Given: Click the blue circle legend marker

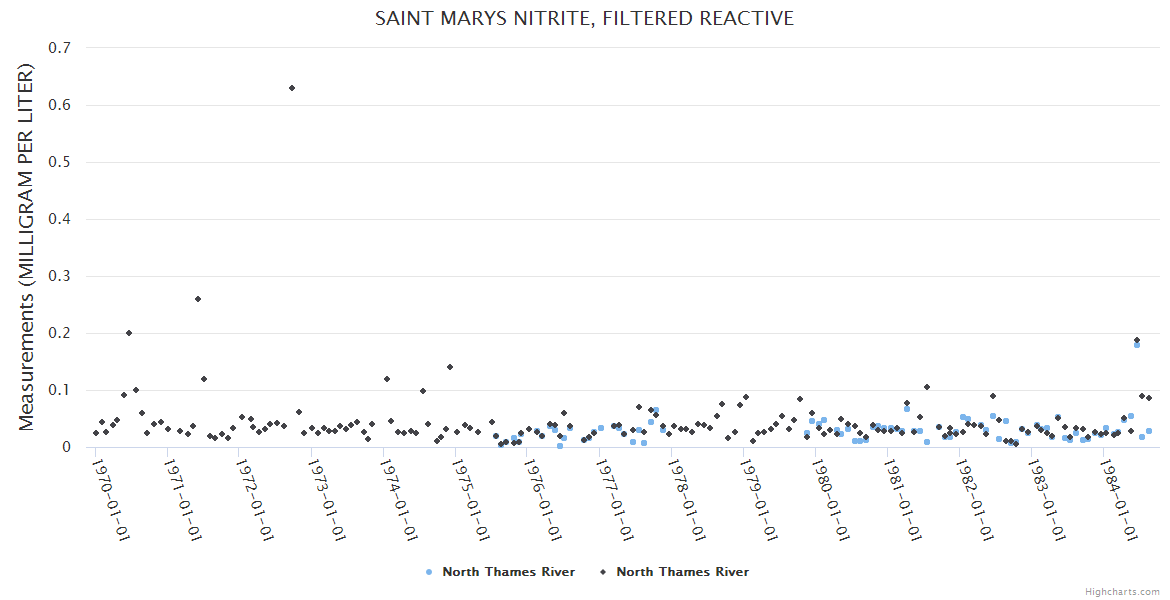Looking at the screenshot, I should 429,572.
